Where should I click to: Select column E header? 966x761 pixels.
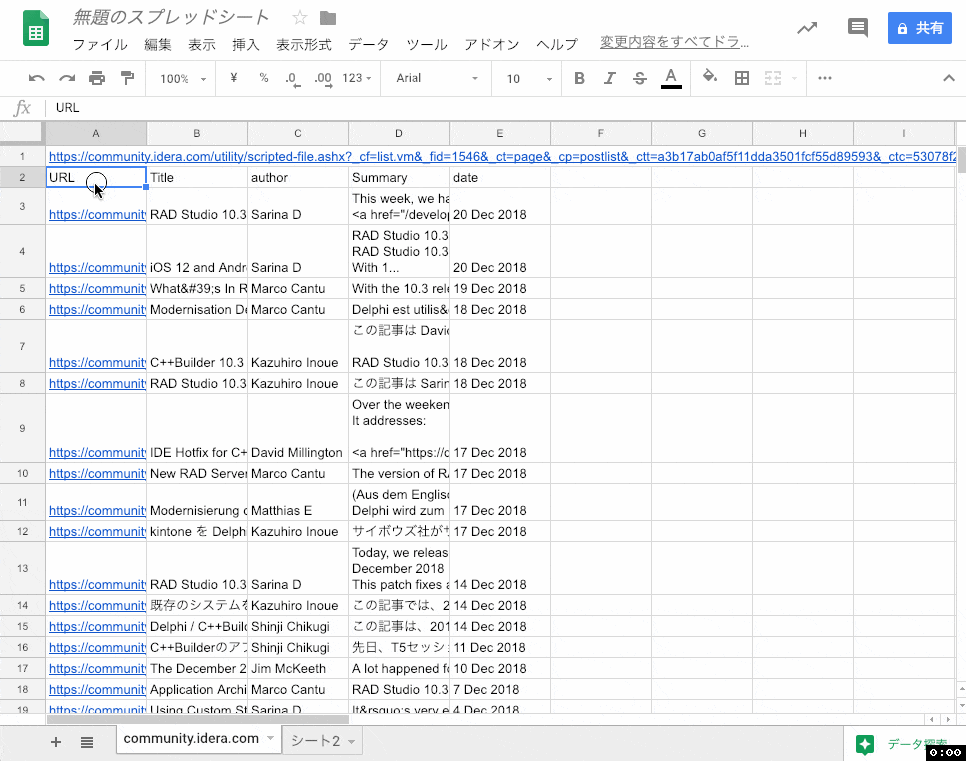click(500, 133)
